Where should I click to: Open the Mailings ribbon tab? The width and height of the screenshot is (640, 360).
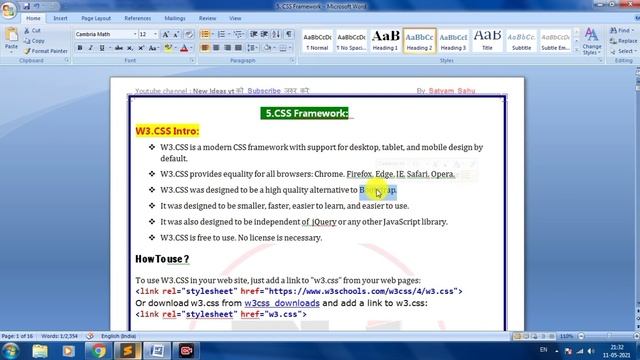tap(175, 18)
